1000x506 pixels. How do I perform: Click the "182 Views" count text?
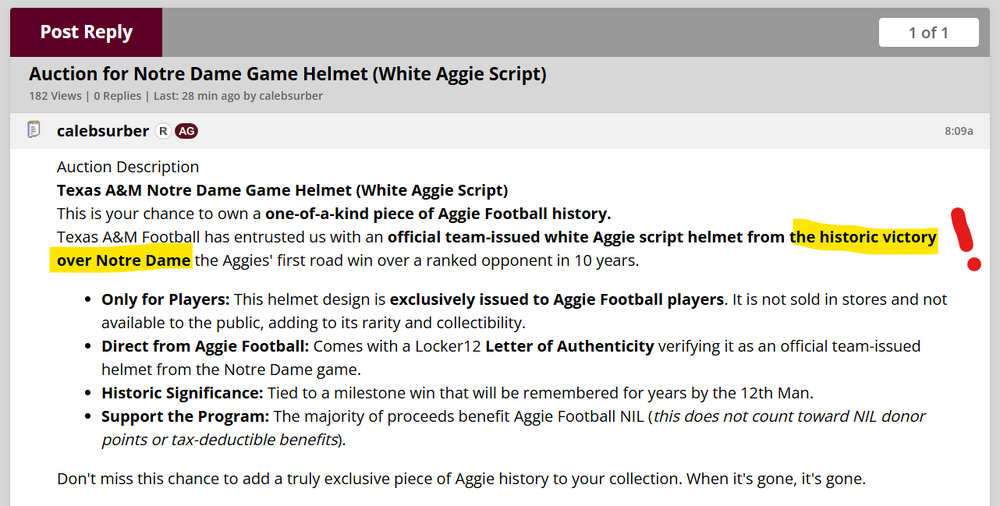[x=57, y=96]
